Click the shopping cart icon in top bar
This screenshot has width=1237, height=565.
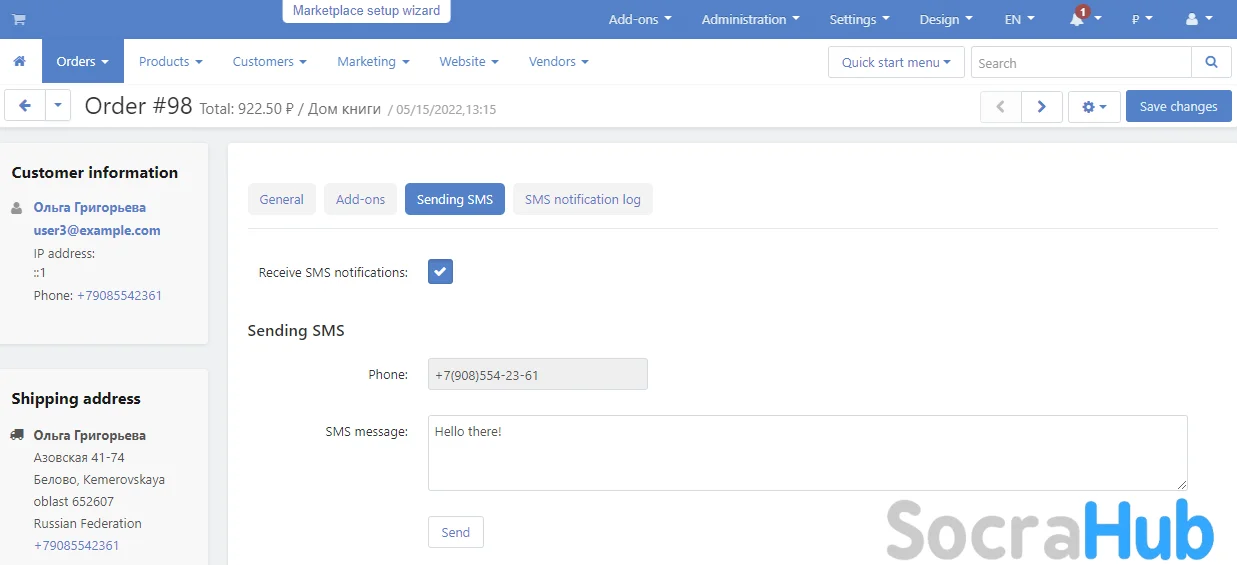coord(19,19)
